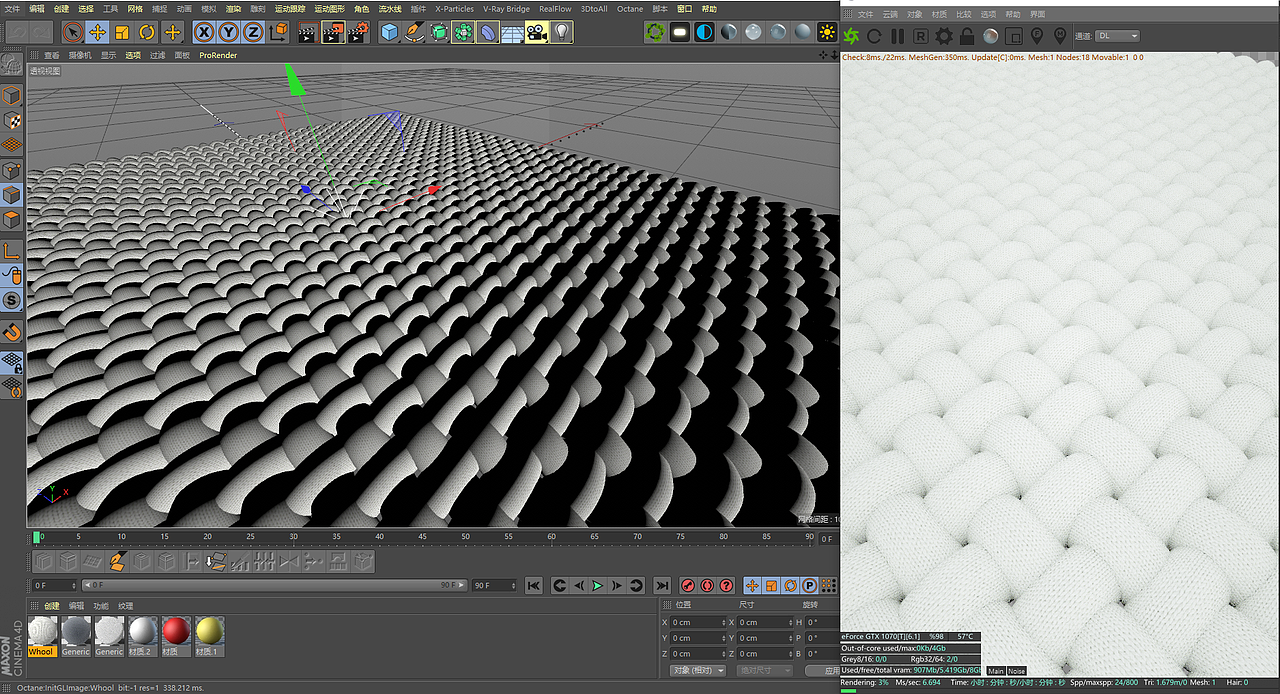Toggle Octane camera lock padlock icon
1280x694 pixels.
point(967,36)
